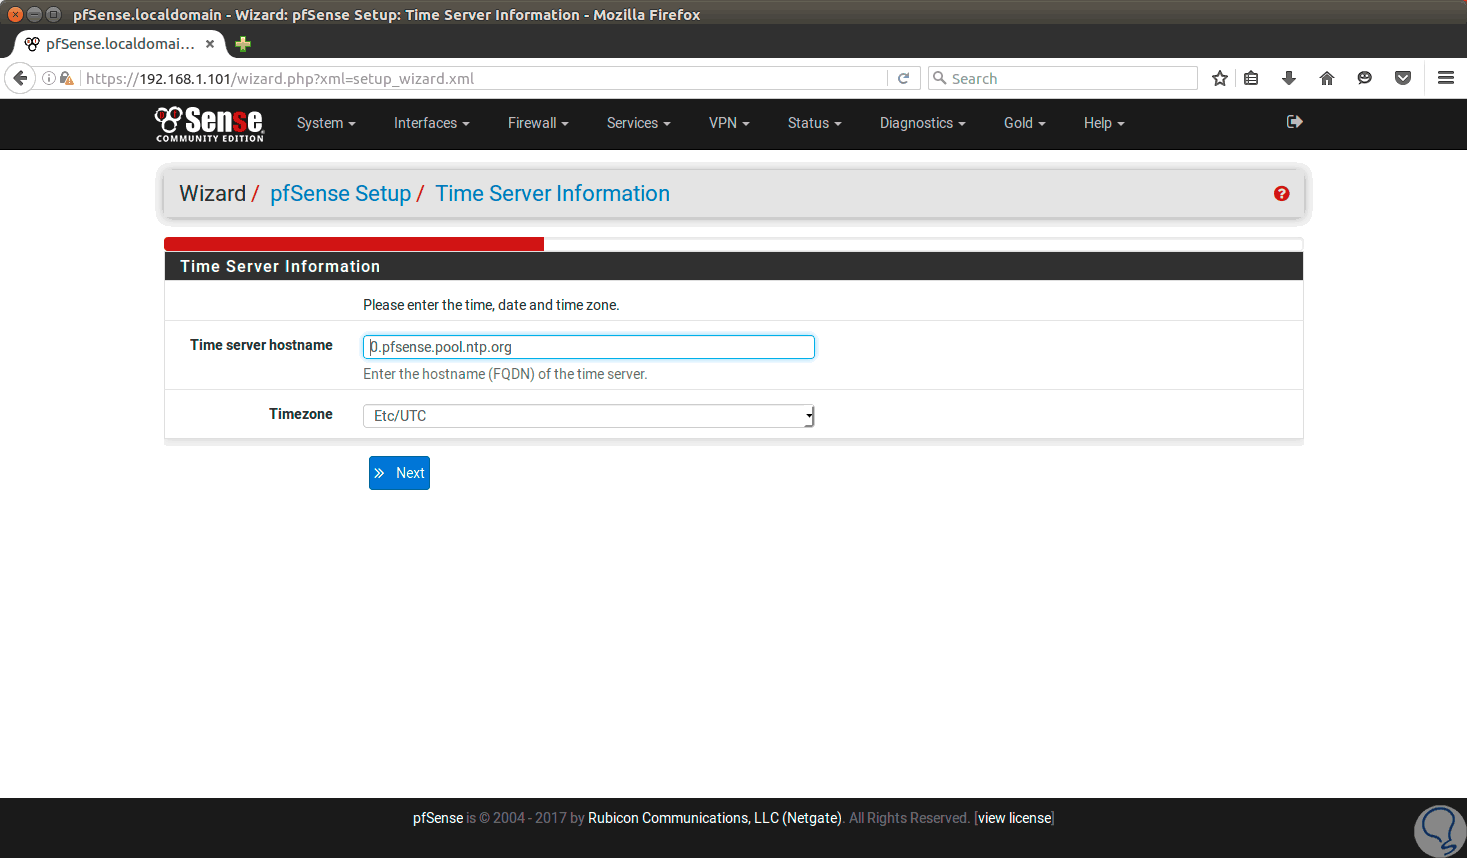Click 'Please enter the time, date' text

pyautogui.click(x=491, y=305)
